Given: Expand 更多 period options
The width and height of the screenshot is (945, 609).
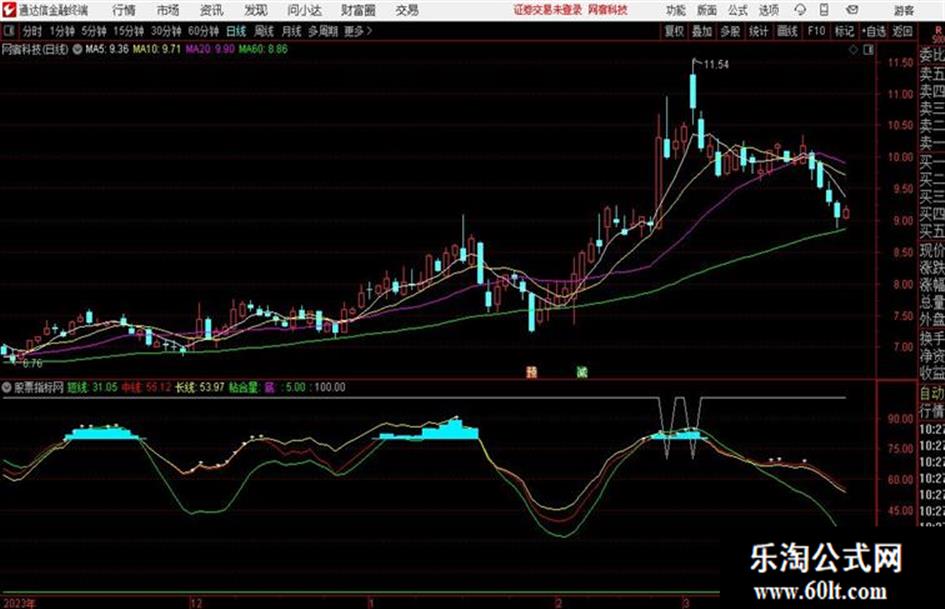Looking at the screenshot, I should click(x=358, y=31).
